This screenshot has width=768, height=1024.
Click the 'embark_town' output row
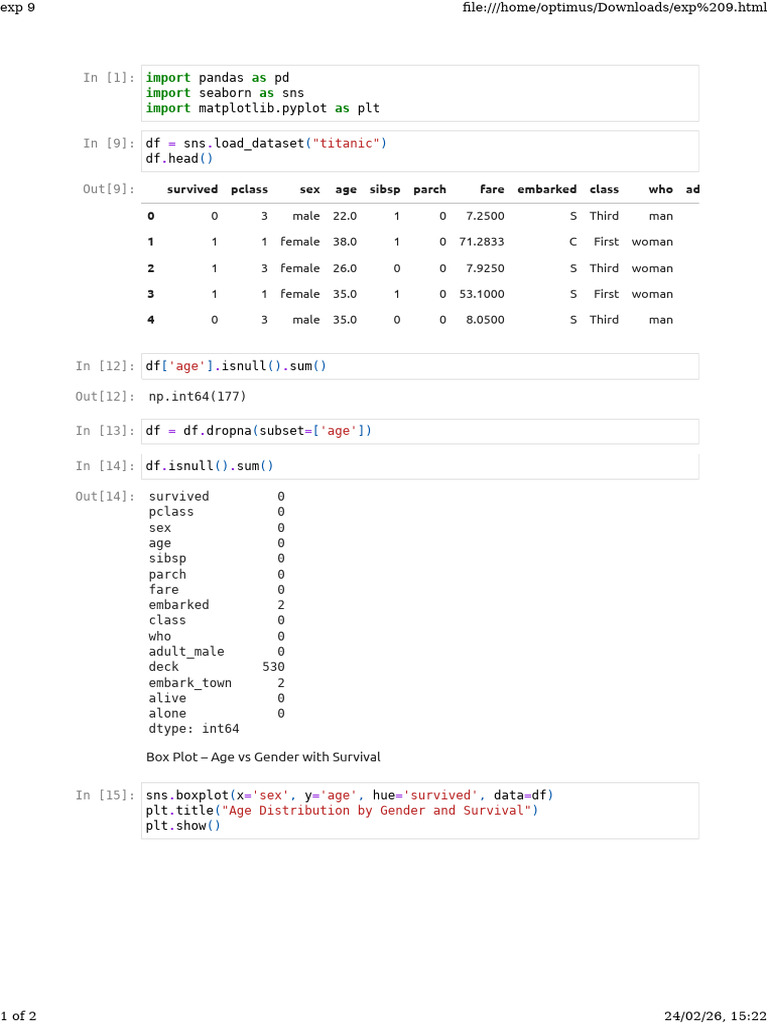217,682
